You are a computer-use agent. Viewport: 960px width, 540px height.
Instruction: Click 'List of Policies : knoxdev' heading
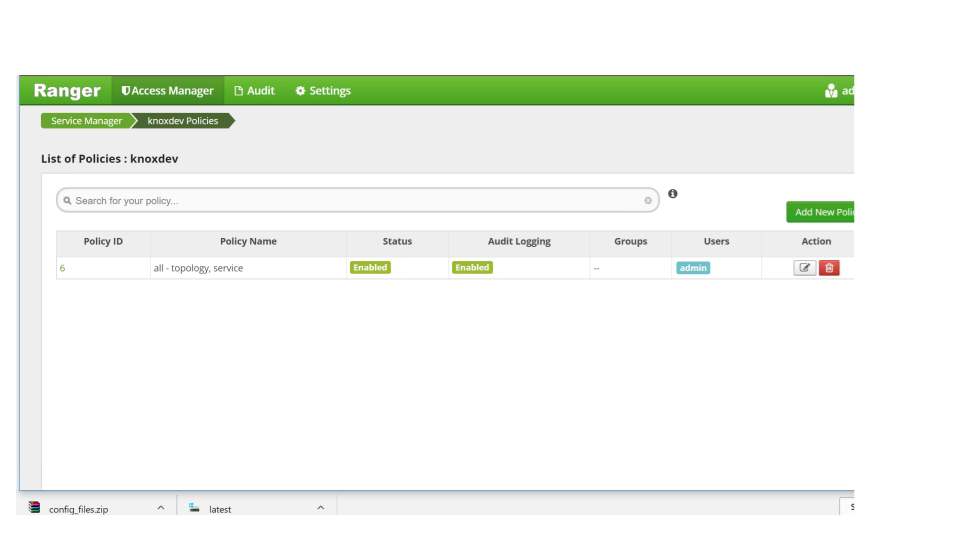pyautogui.click(x=110, y=159)
